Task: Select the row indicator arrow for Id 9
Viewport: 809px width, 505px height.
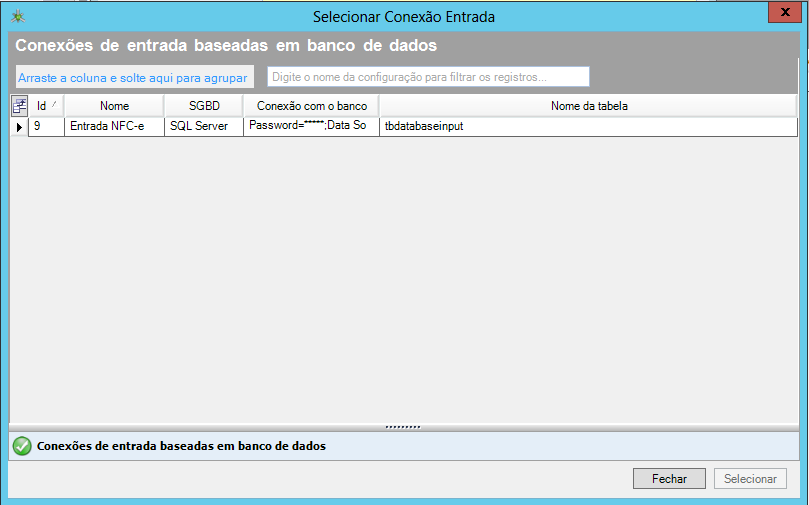Action: click(19, 127)
